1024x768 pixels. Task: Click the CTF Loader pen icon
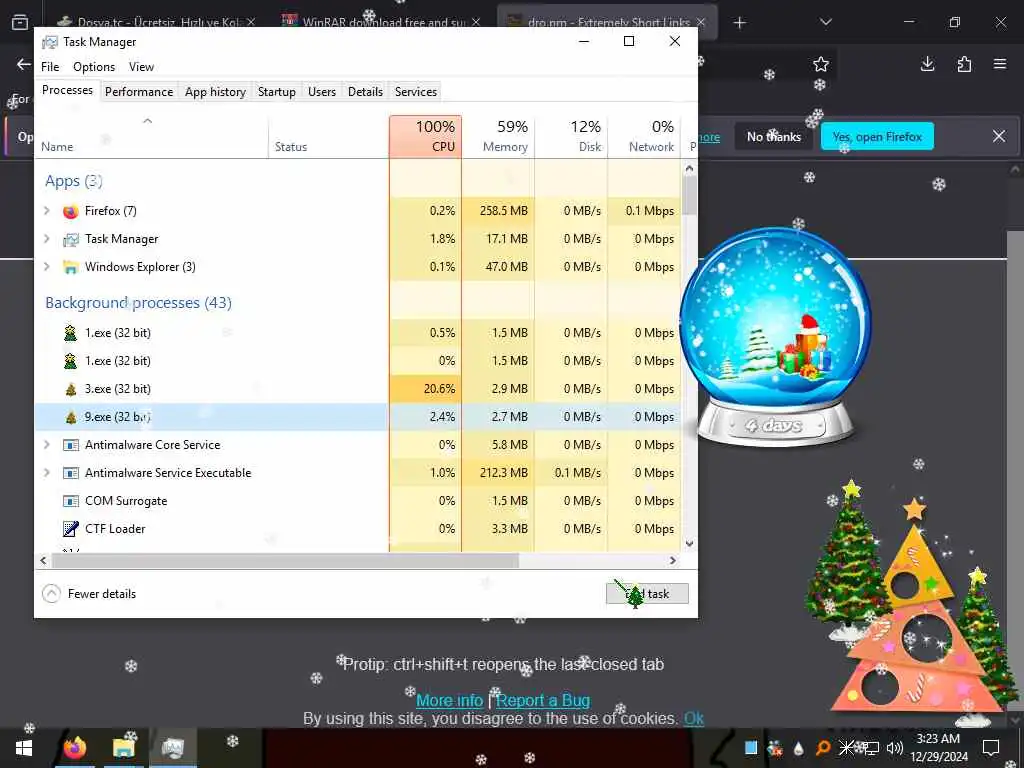[71, 529]
